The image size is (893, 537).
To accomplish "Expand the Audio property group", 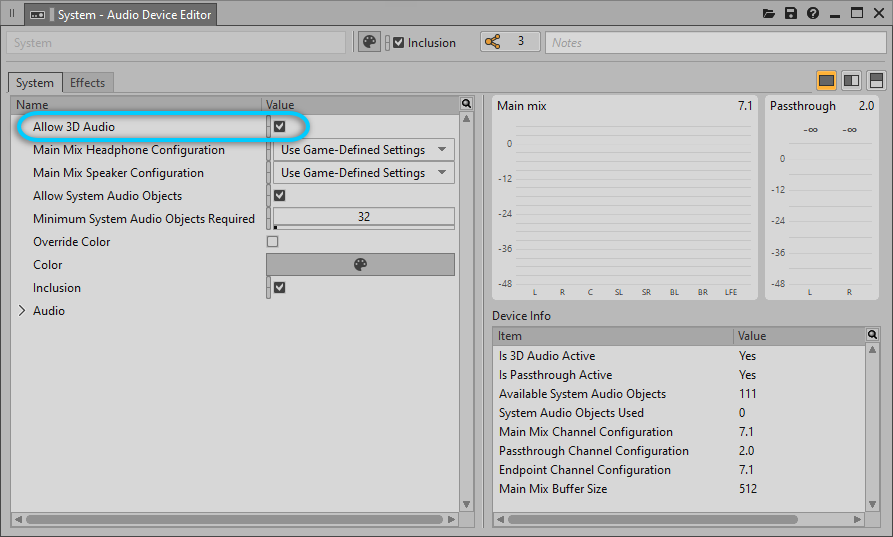I will point(22,311).
